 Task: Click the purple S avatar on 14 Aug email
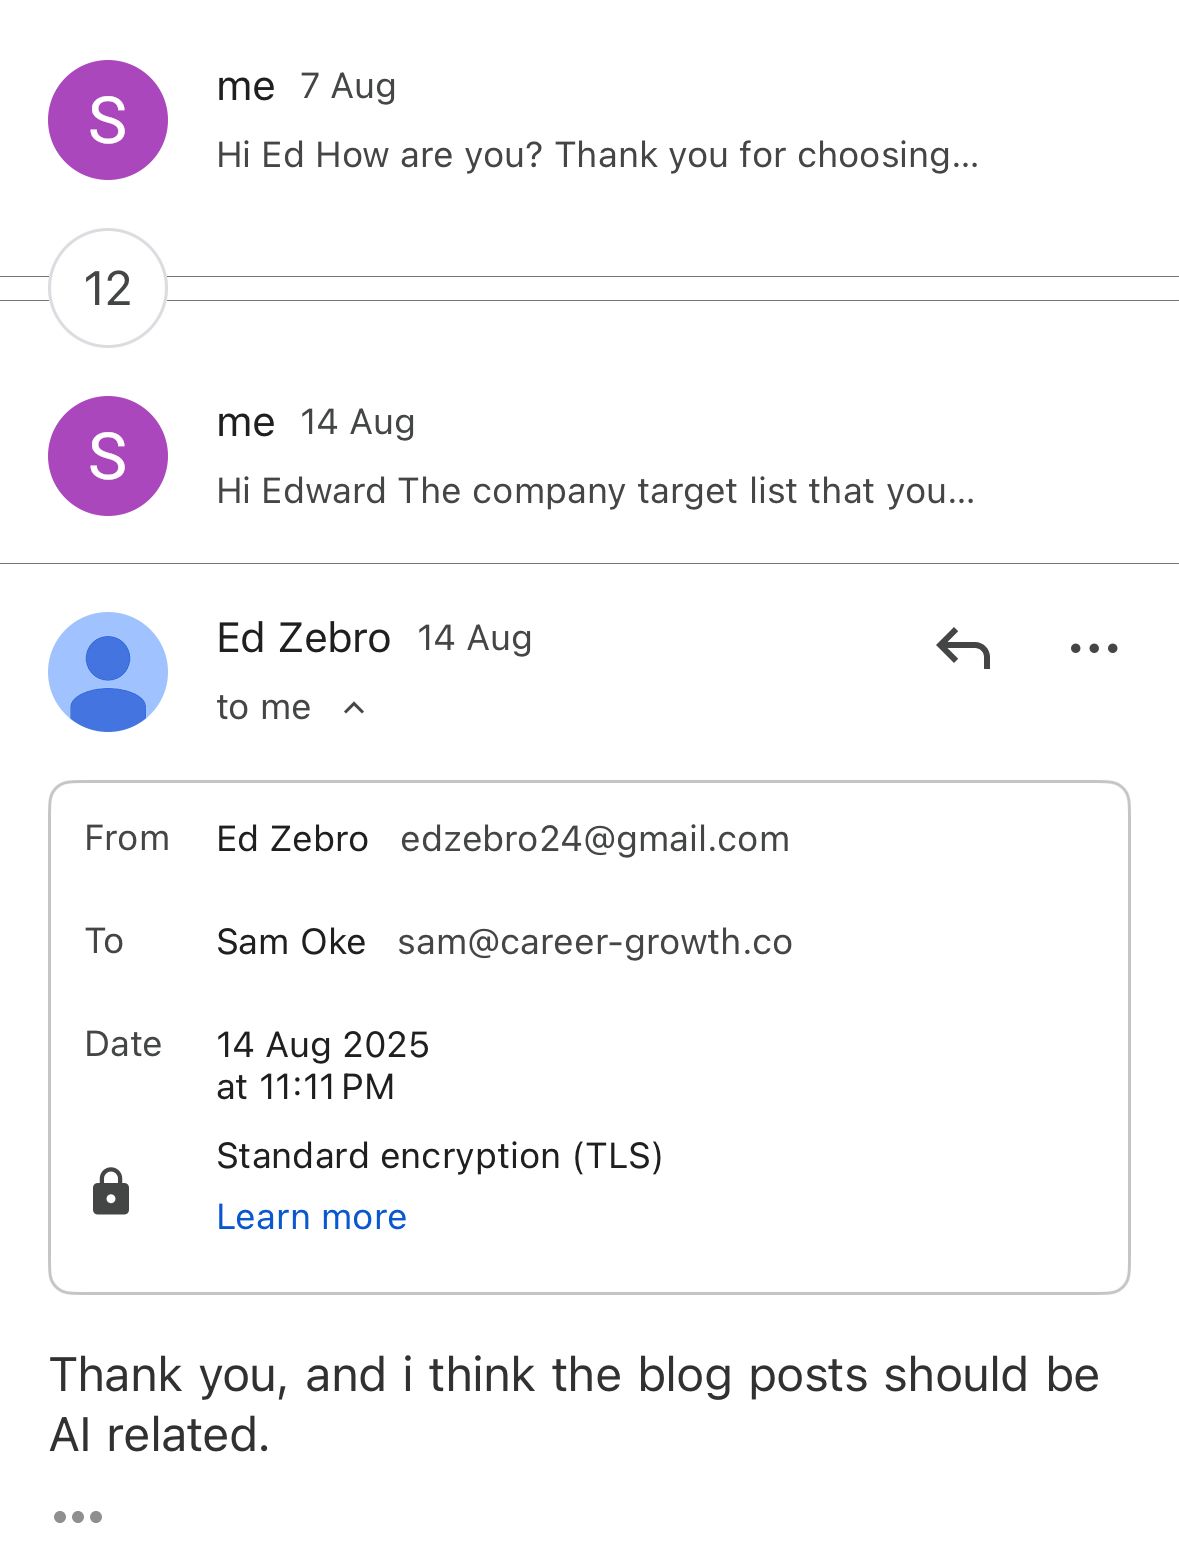pyautogui.click(x=108, y=456)
